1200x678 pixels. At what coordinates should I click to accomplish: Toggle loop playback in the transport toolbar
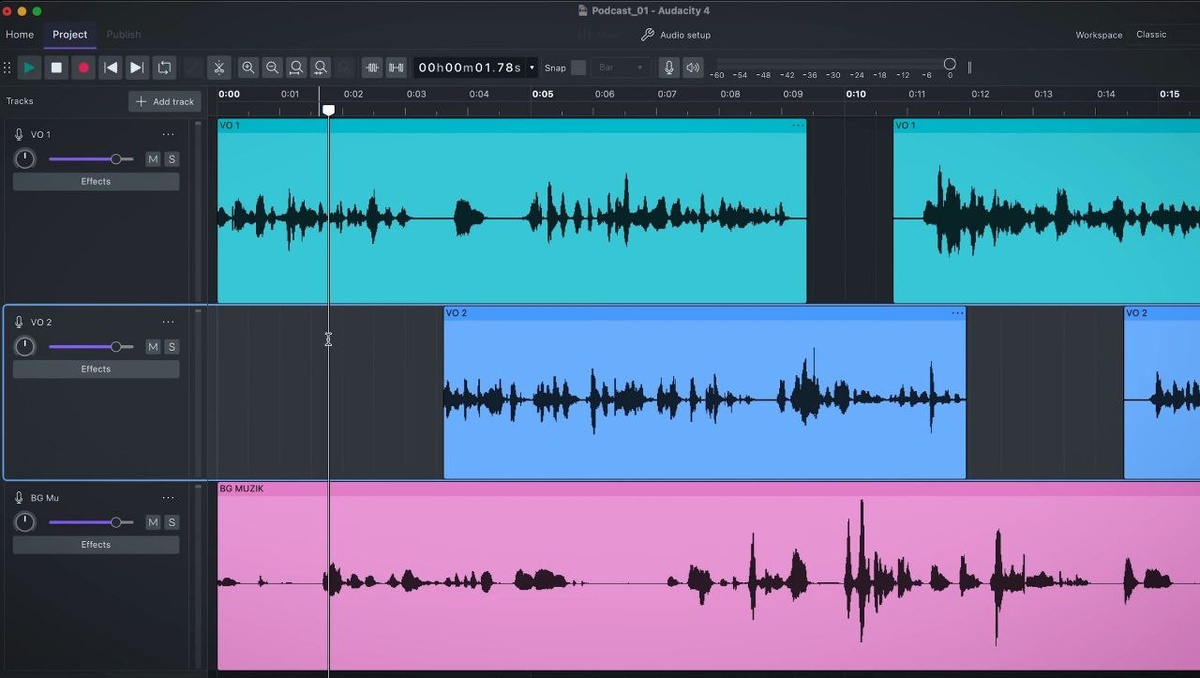click(165, 68)
